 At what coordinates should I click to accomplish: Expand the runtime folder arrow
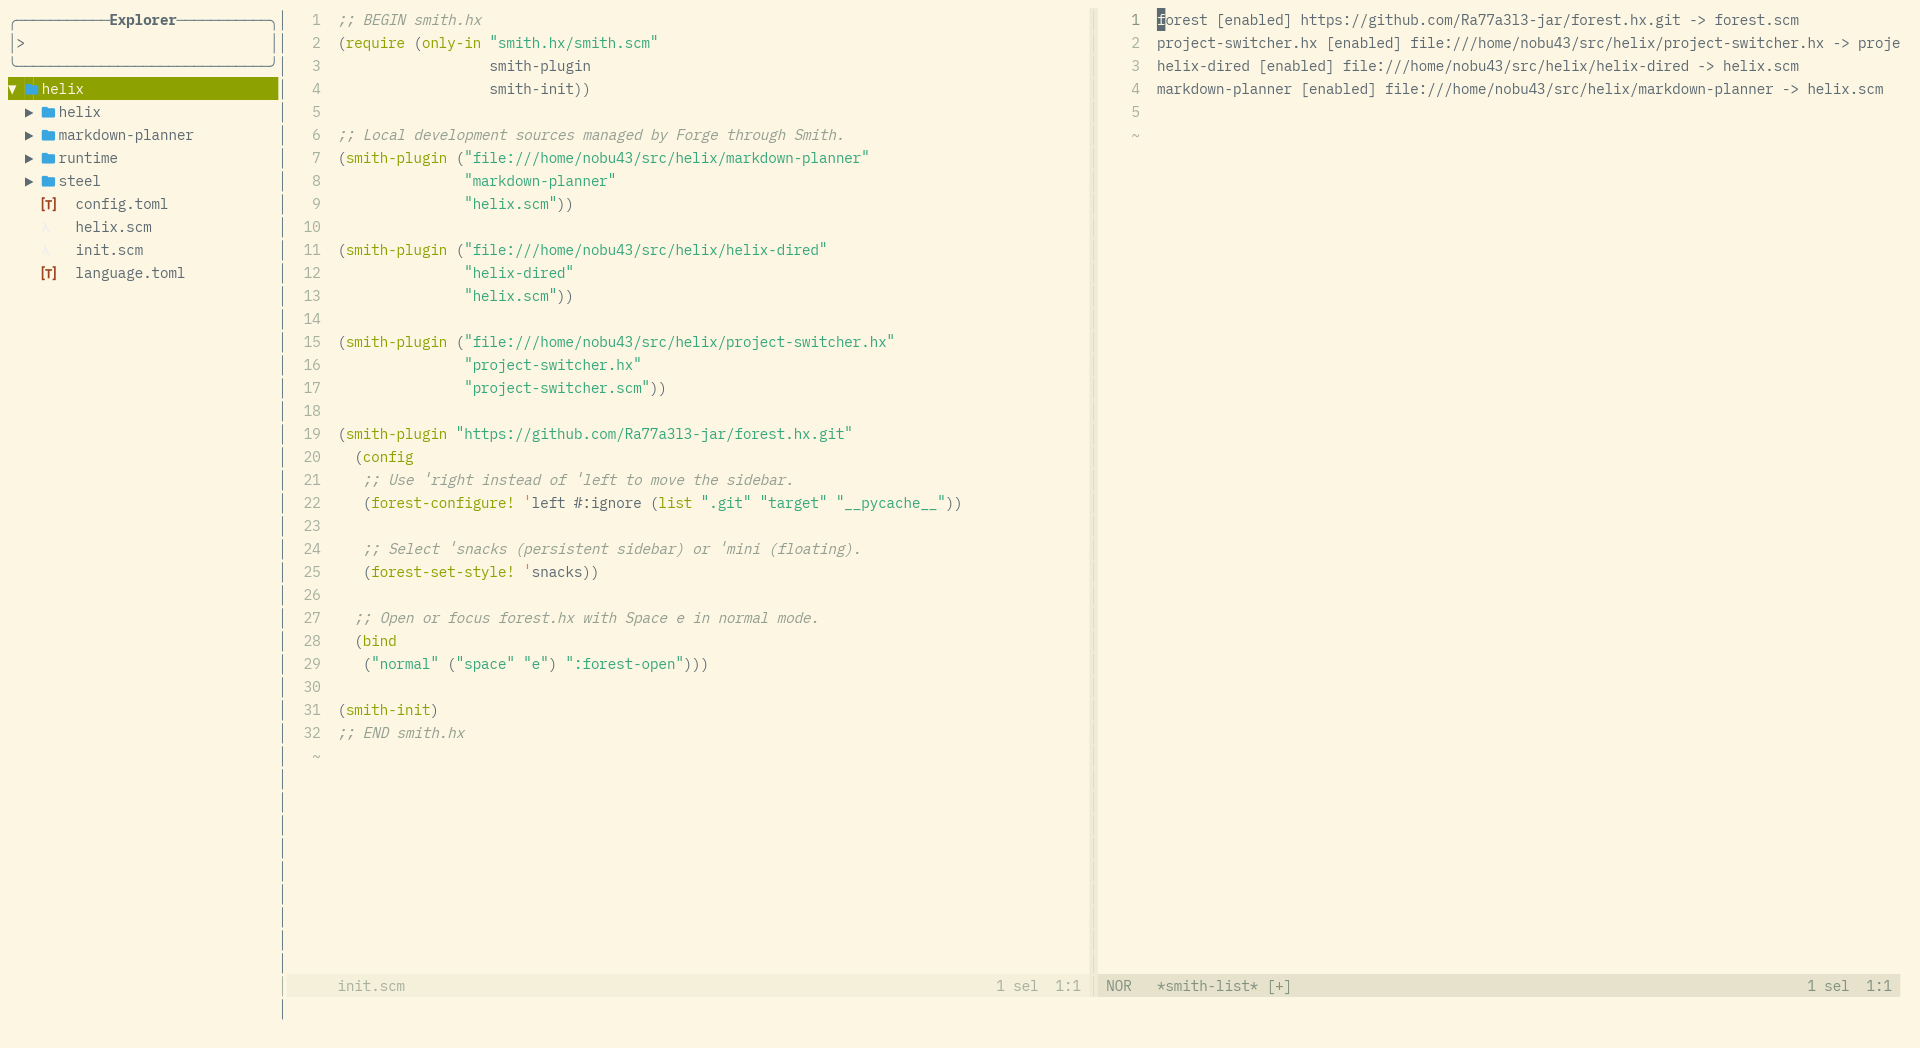(x=29, y=158)
